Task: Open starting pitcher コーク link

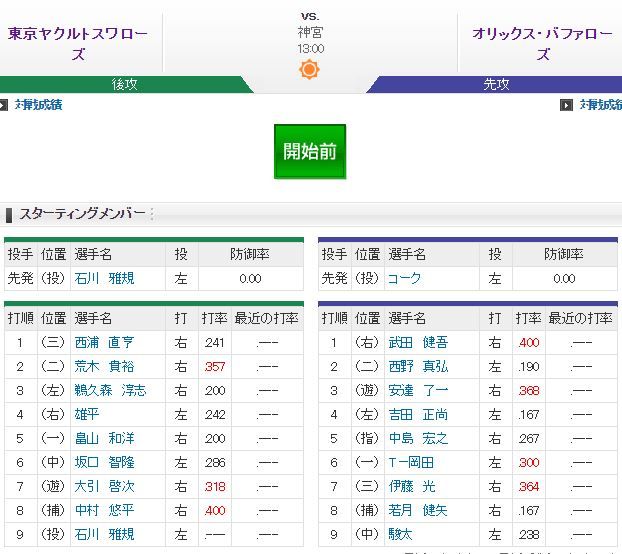Action: pyautogui.click(x=404, y=278)
